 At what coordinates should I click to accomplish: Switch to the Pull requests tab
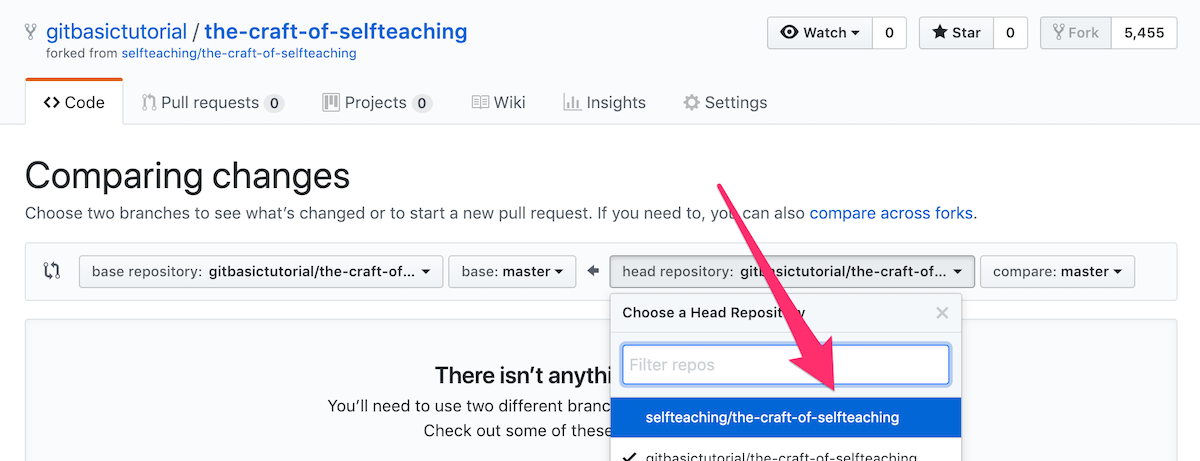pos(212,102)
